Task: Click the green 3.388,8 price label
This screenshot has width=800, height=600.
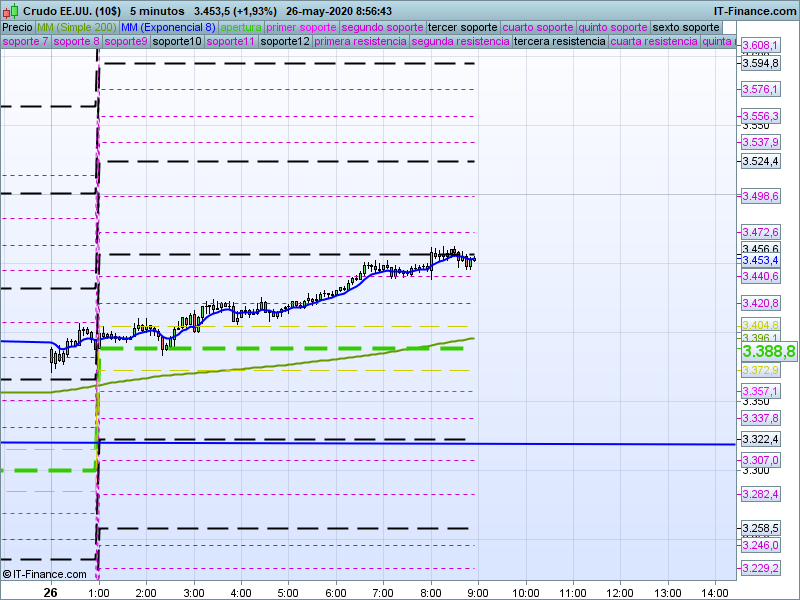Action: [x=768, y=352]
